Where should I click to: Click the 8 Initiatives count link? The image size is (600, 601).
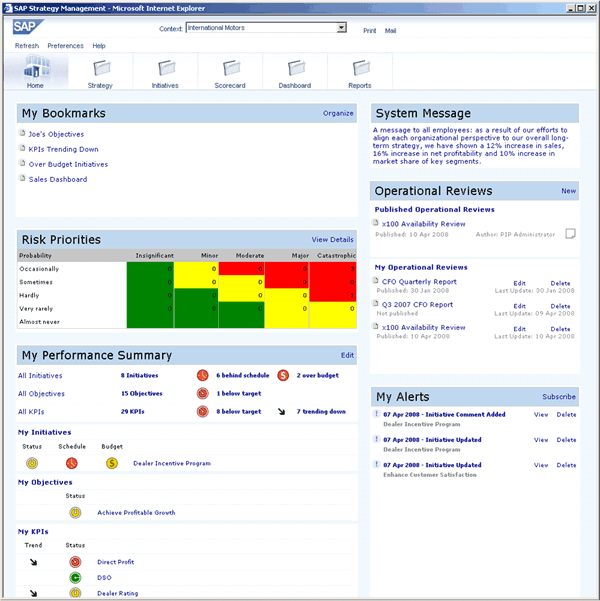[x=139, y=375]
